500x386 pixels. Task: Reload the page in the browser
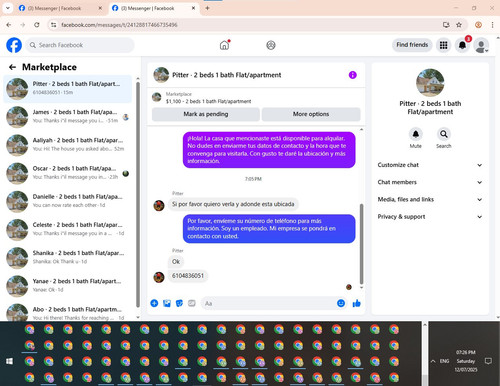click(x=37, y=25)
